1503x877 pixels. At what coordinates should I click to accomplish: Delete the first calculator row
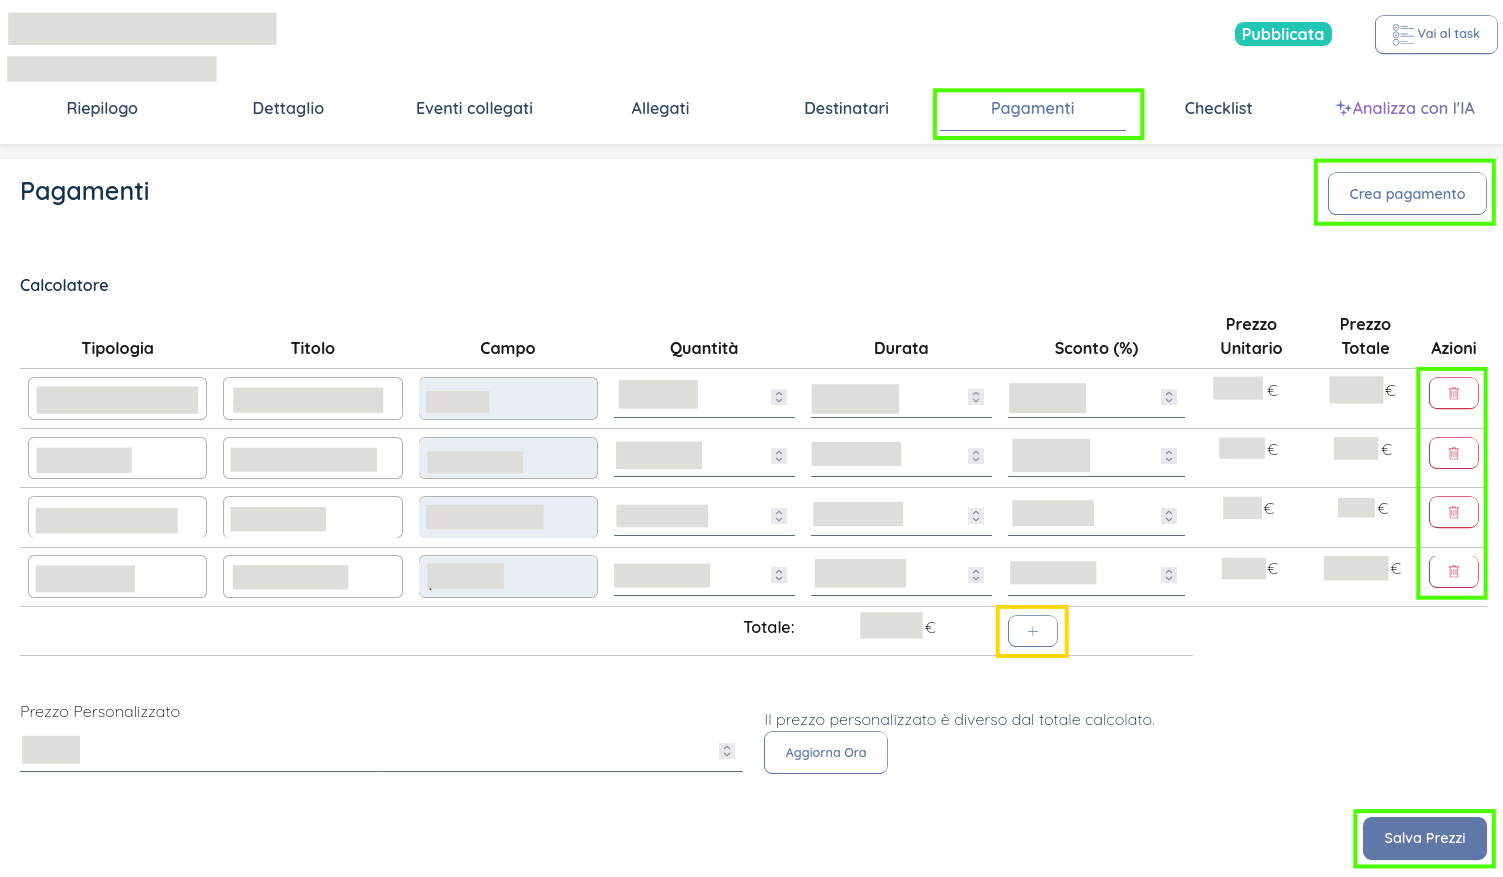point(1453,394)
